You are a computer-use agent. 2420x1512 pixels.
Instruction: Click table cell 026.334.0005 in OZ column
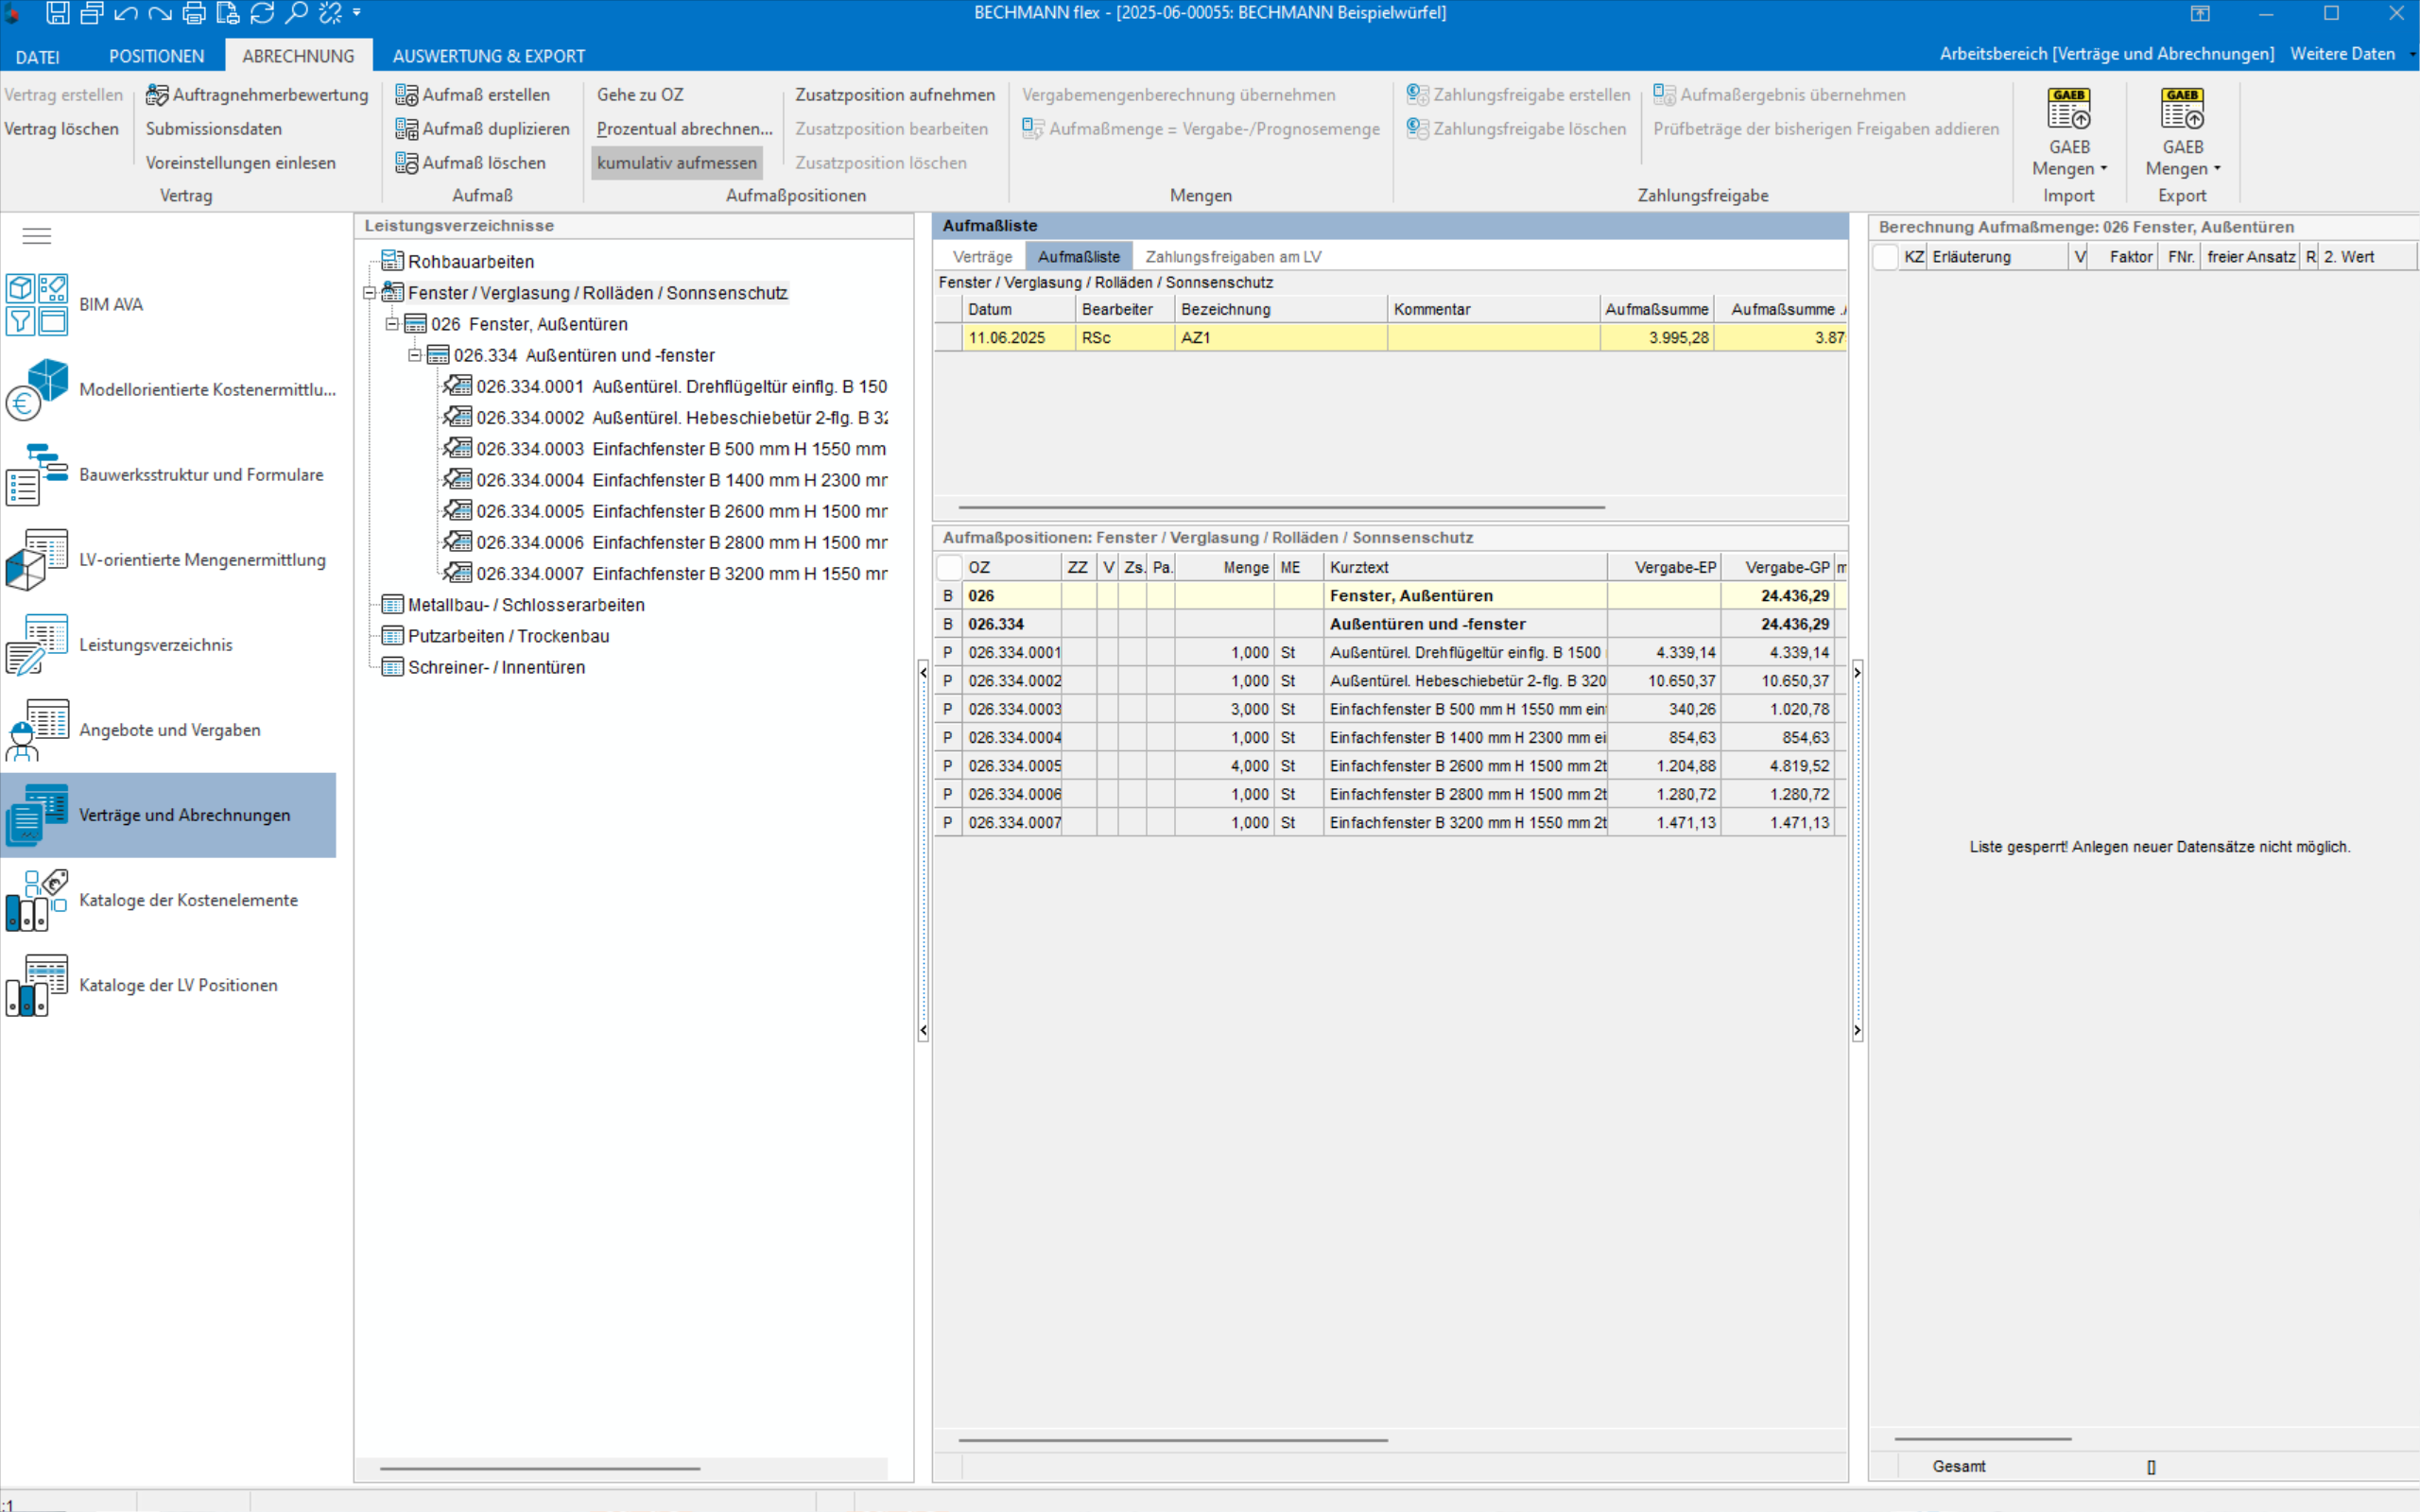tap(1013, 766)
